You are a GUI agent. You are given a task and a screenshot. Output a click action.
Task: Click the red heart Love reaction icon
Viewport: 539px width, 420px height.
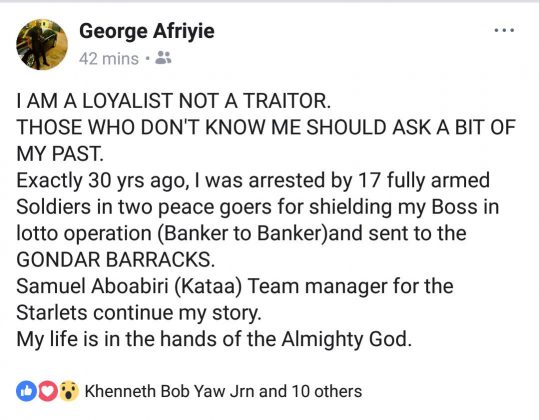click(x=47, y=391)
